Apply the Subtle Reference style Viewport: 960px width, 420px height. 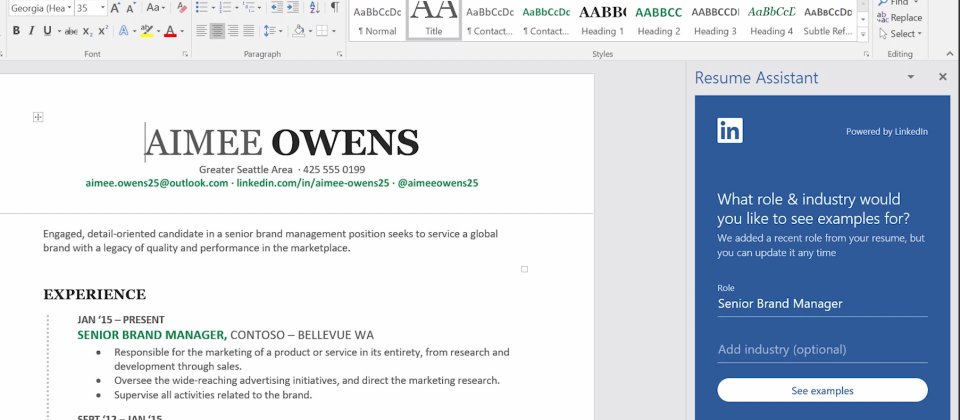tap(828, 20)
